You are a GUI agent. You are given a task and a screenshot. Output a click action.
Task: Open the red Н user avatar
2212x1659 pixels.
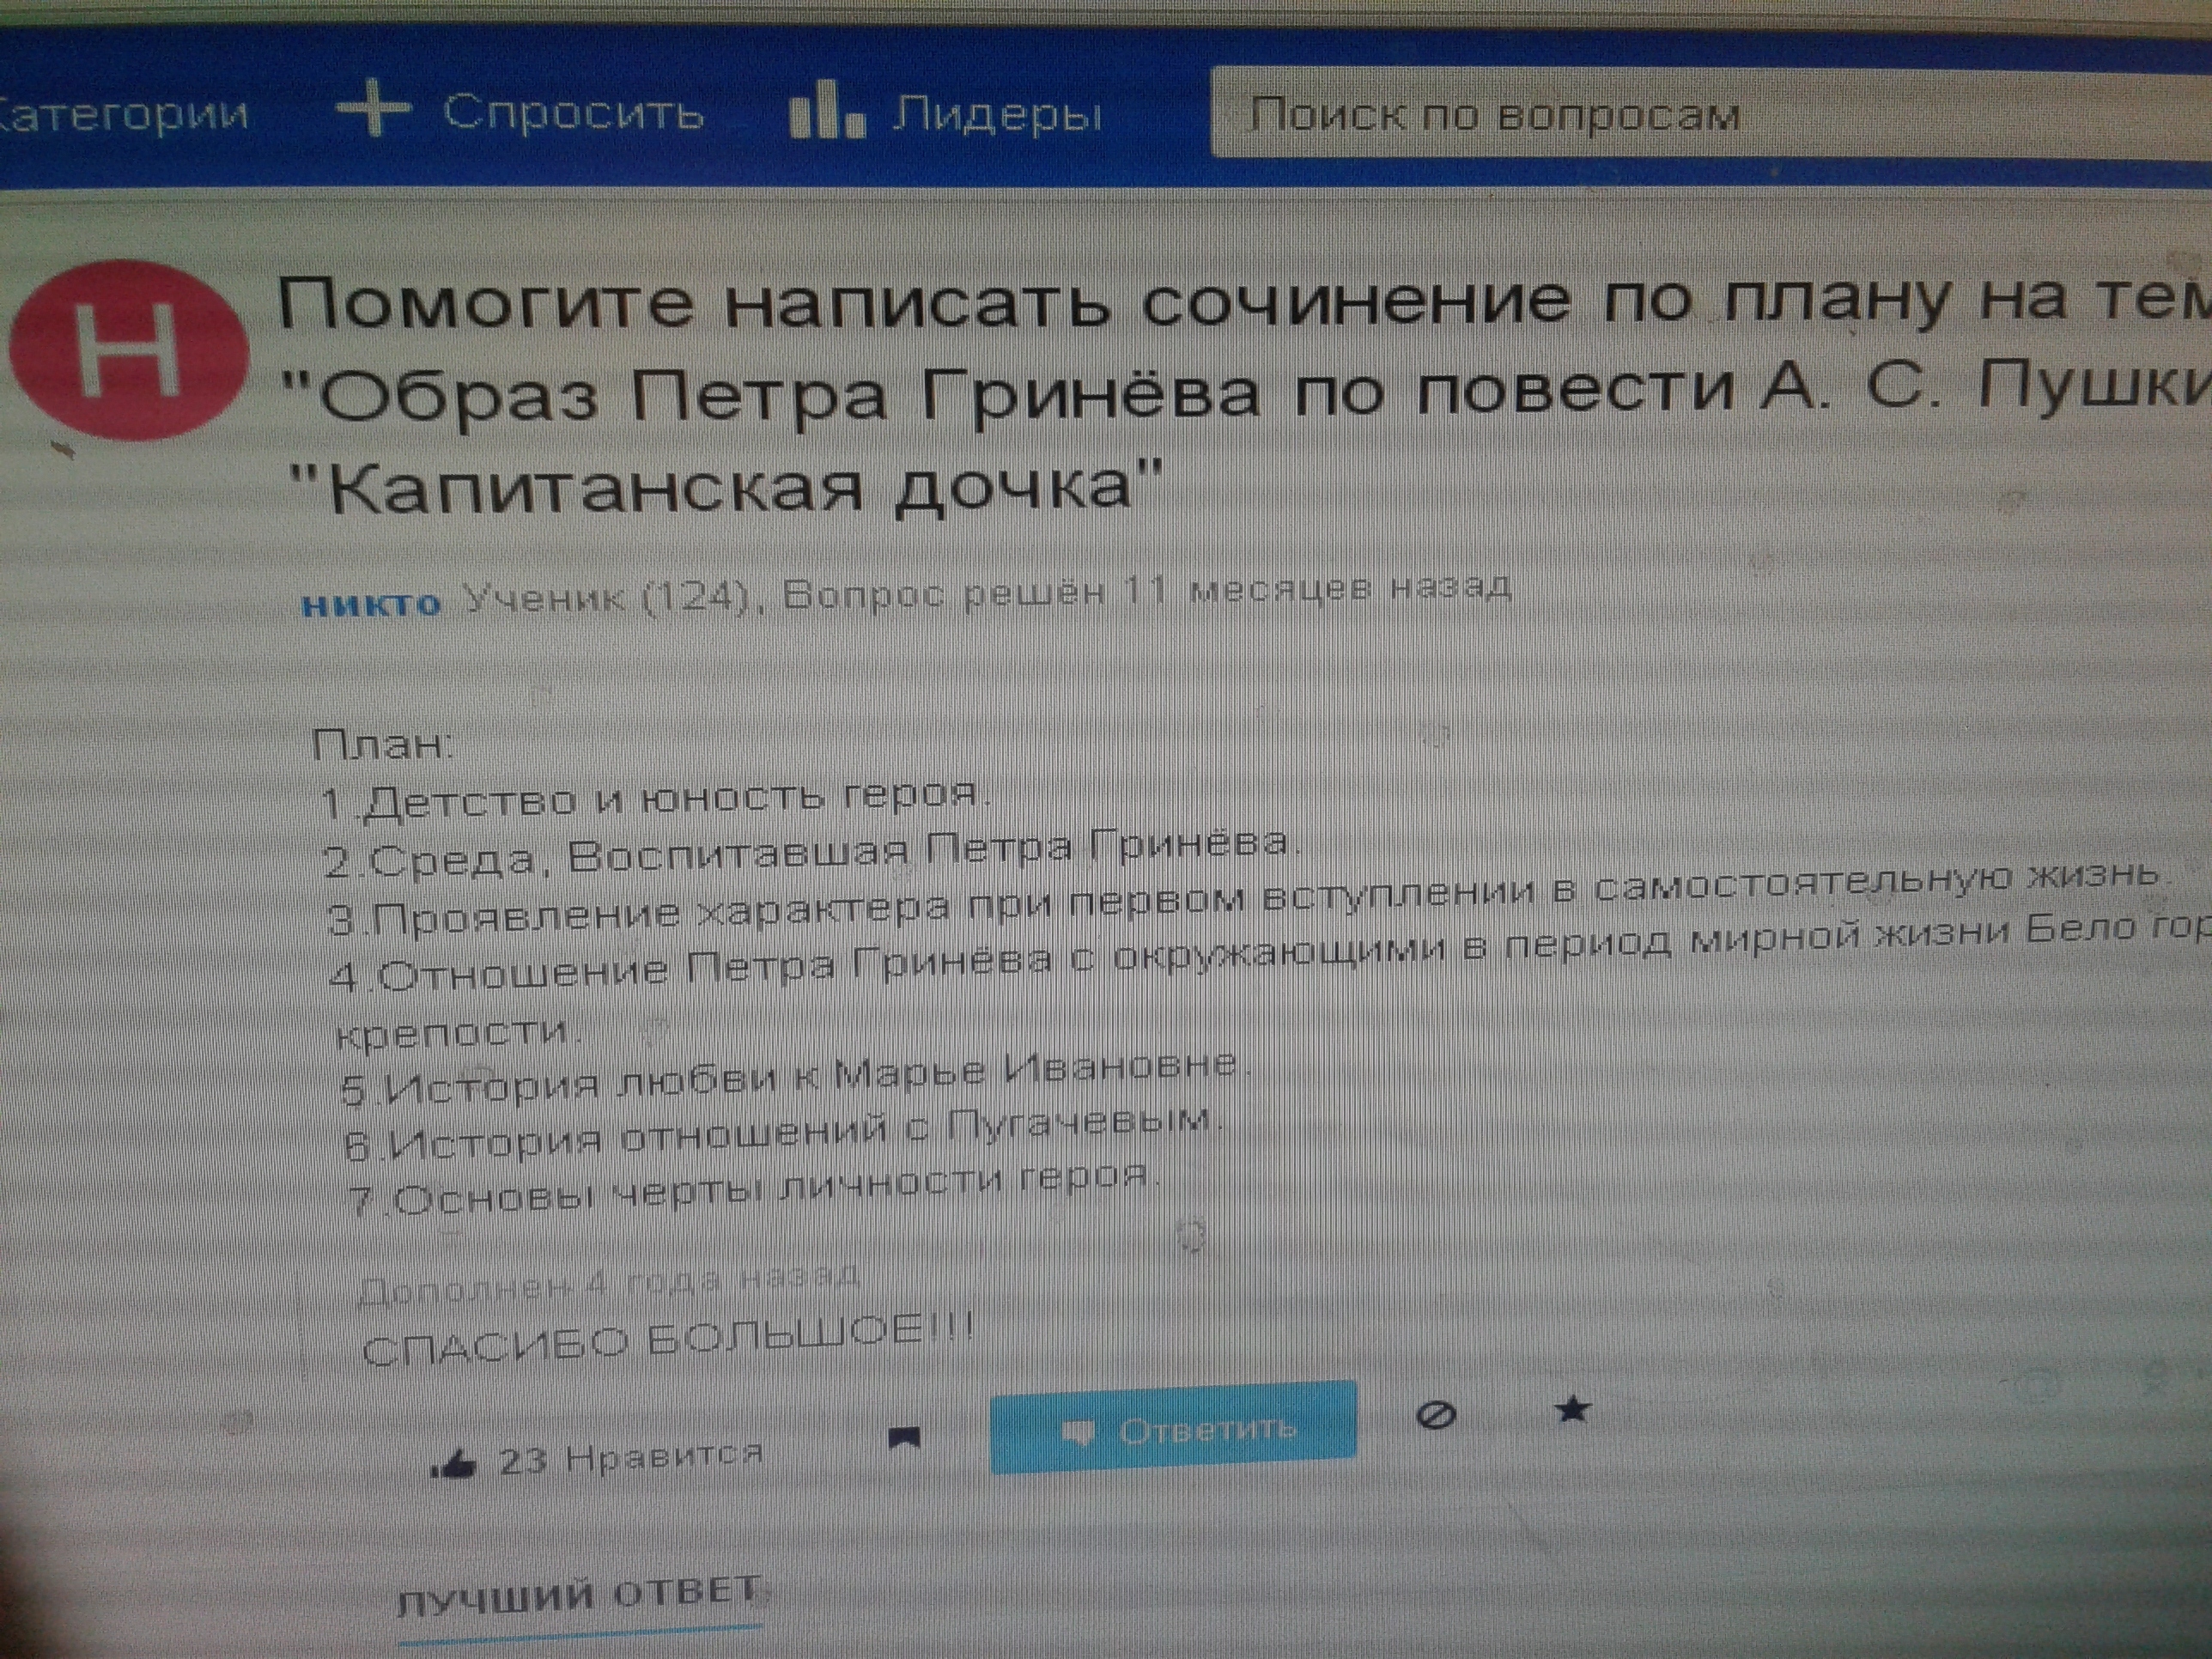coord(130,350)
